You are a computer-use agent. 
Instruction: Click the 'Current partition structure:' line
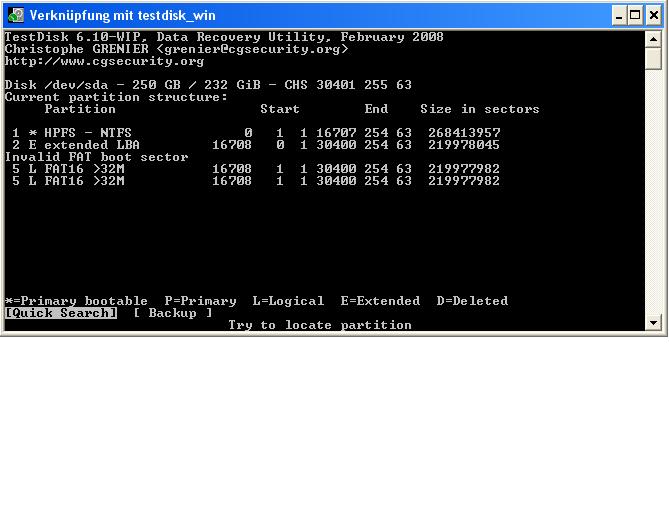pos(116,97)
